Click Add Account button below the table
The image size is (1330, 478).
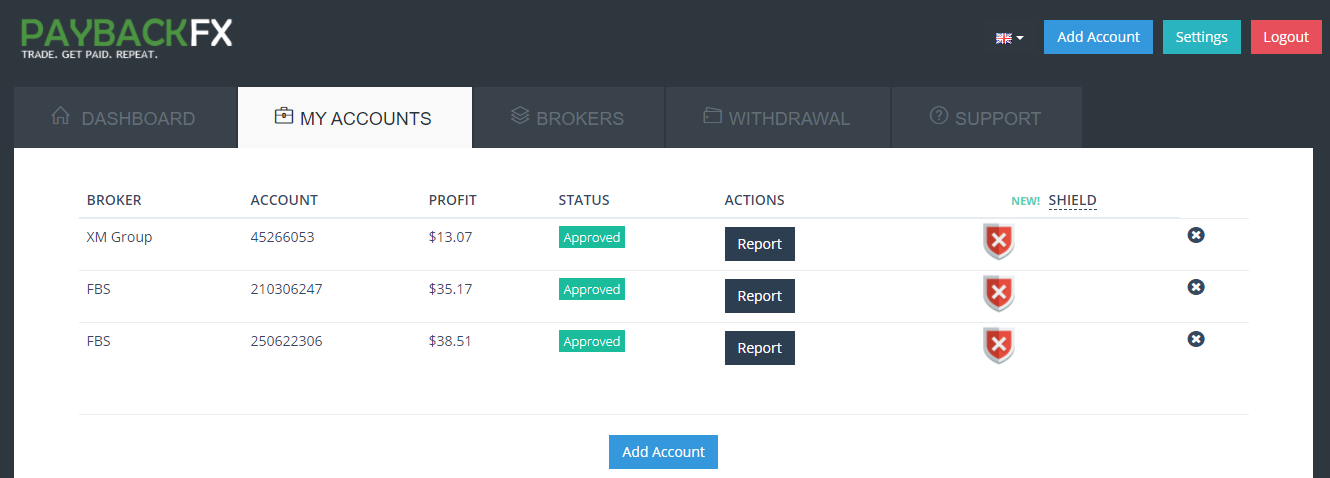point(664,452)
